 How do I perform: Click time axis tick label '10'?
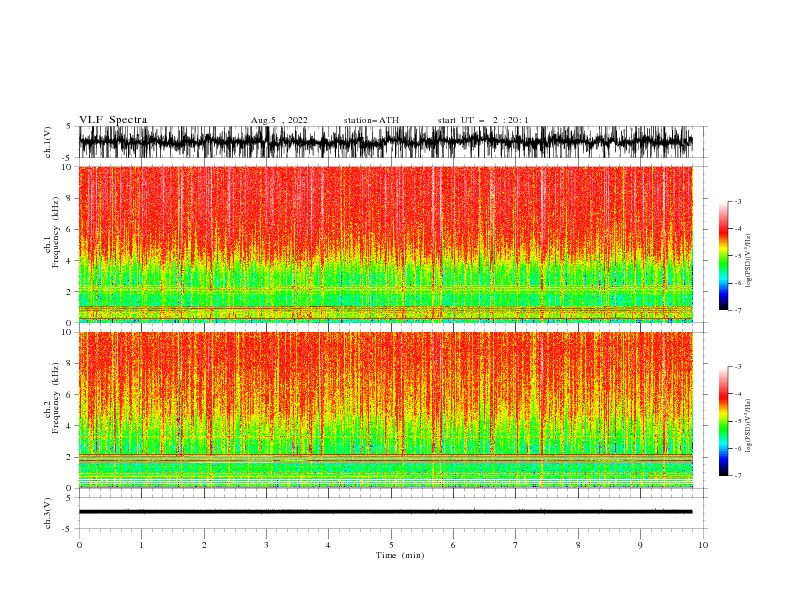[x=703, y=545]
